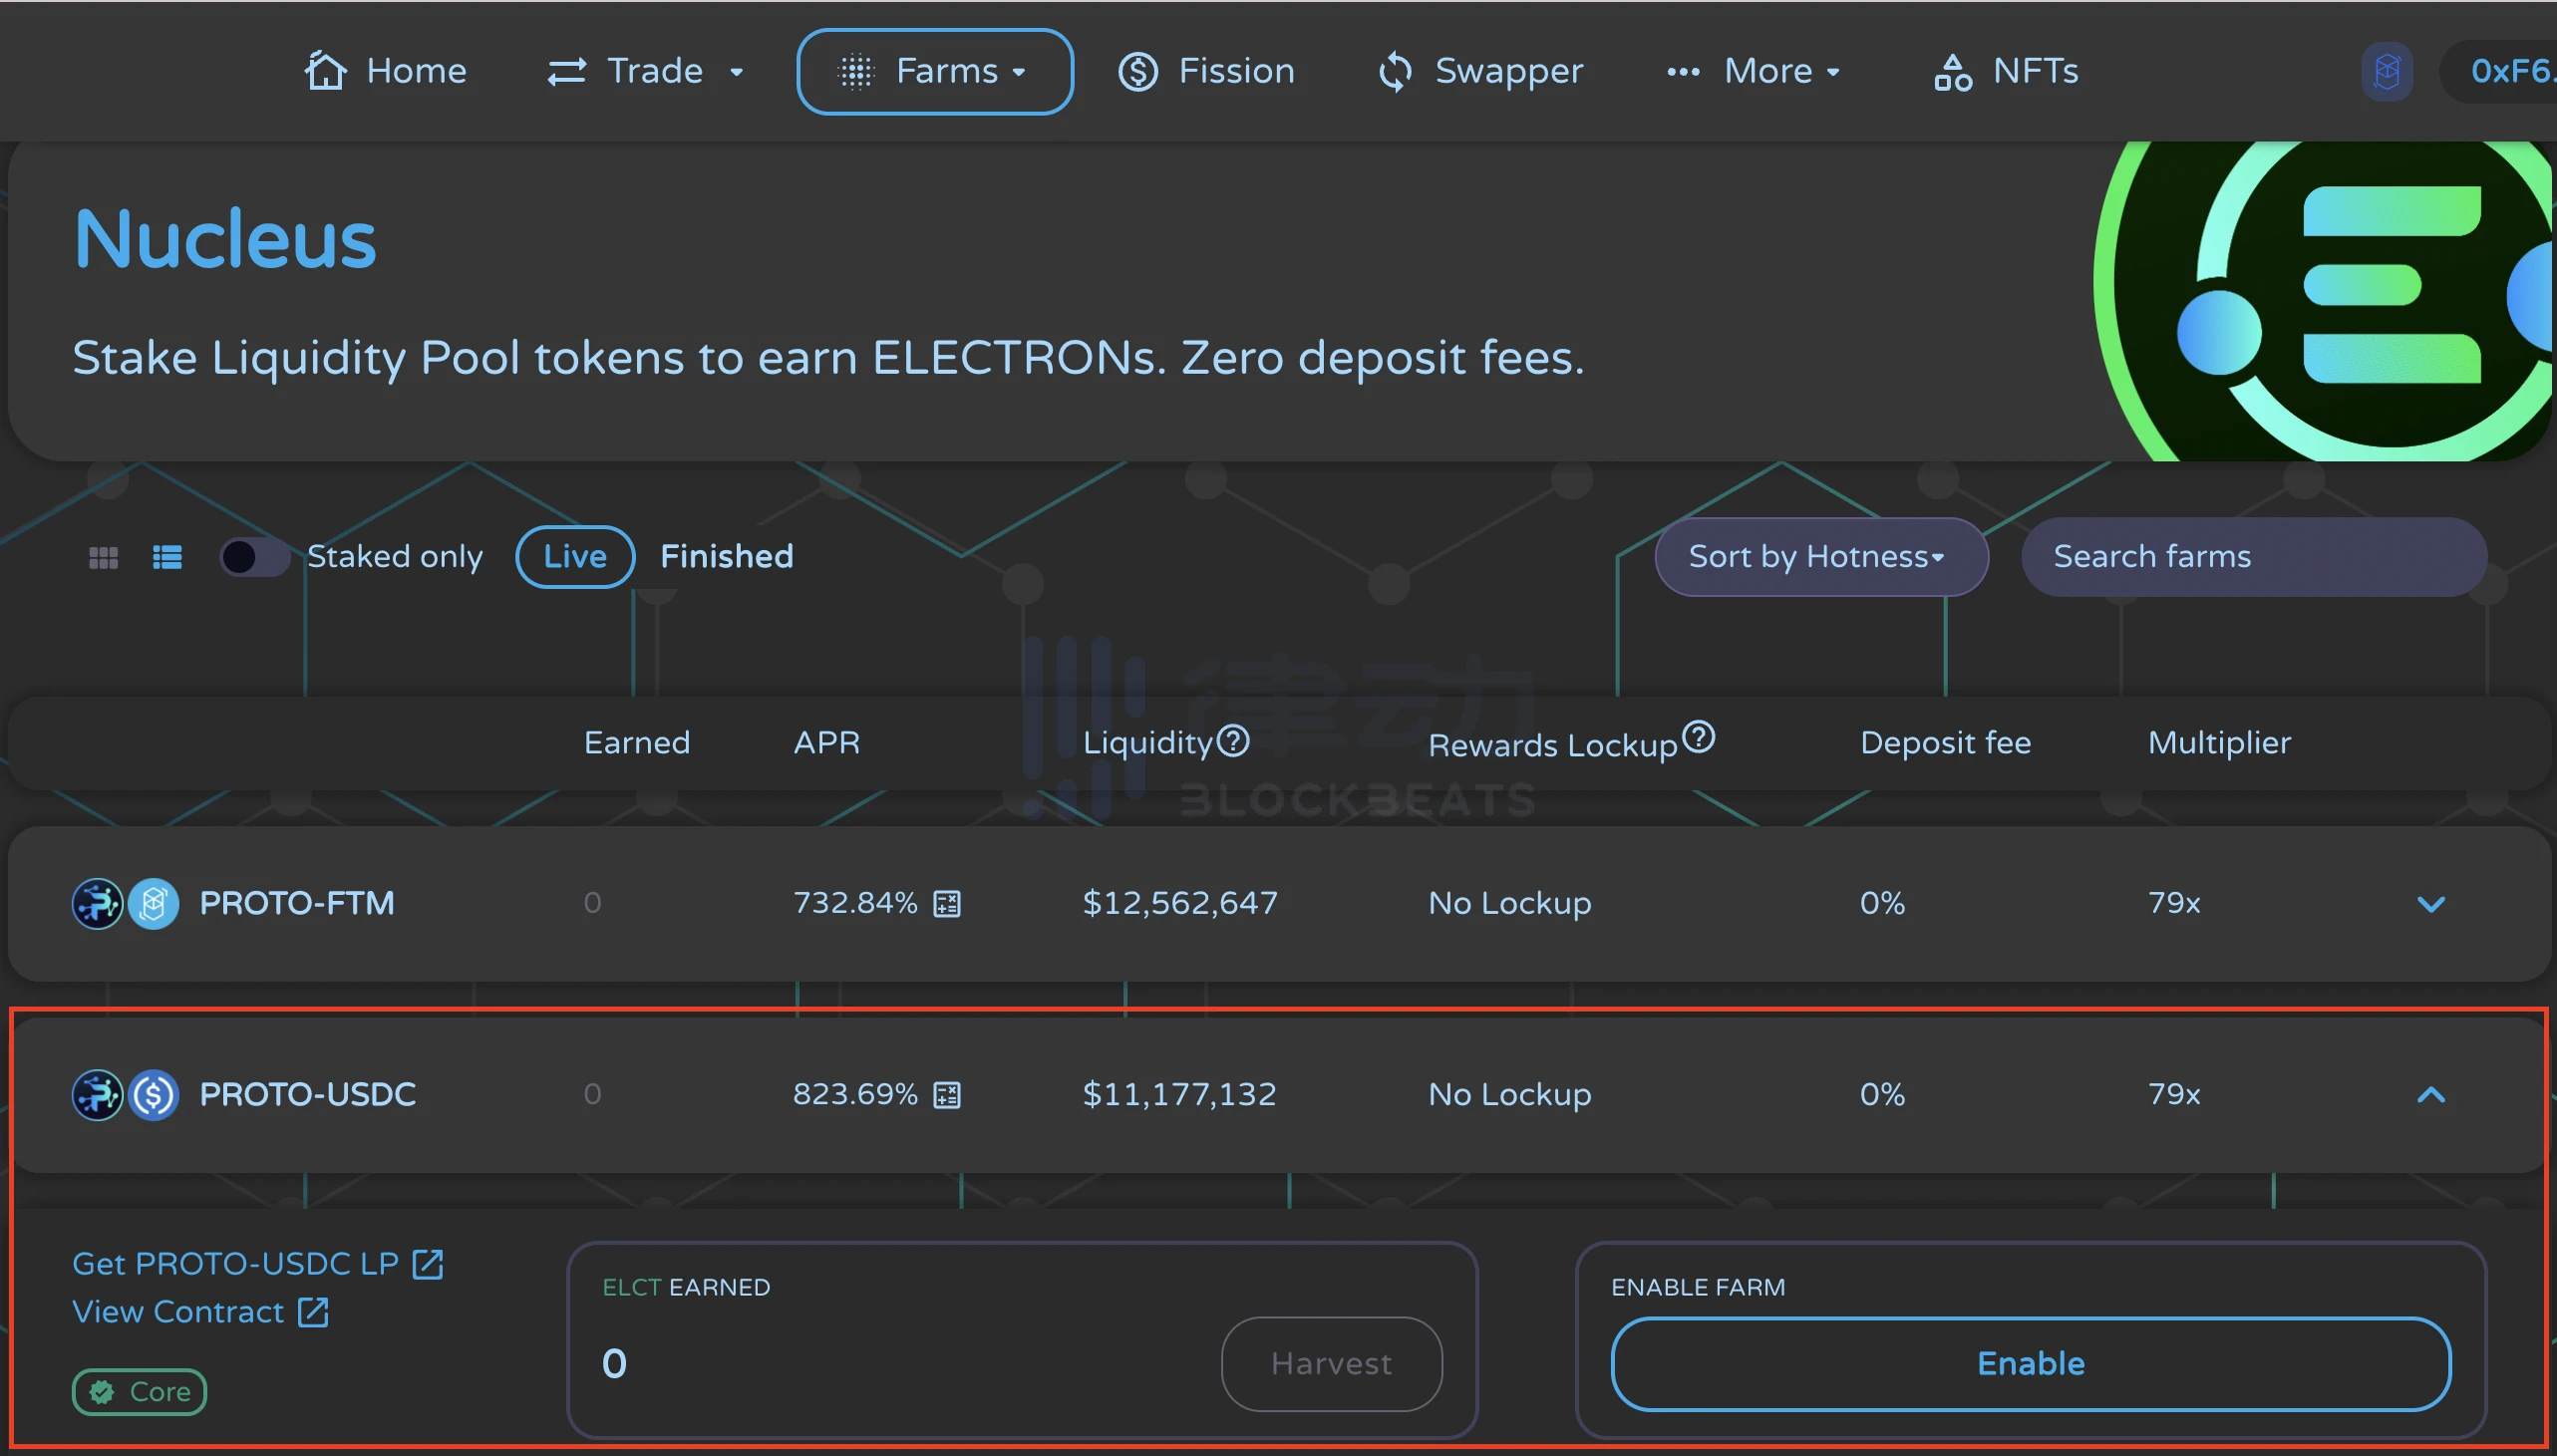
Task: Show Finished farms
Action: tap(726, 557)
